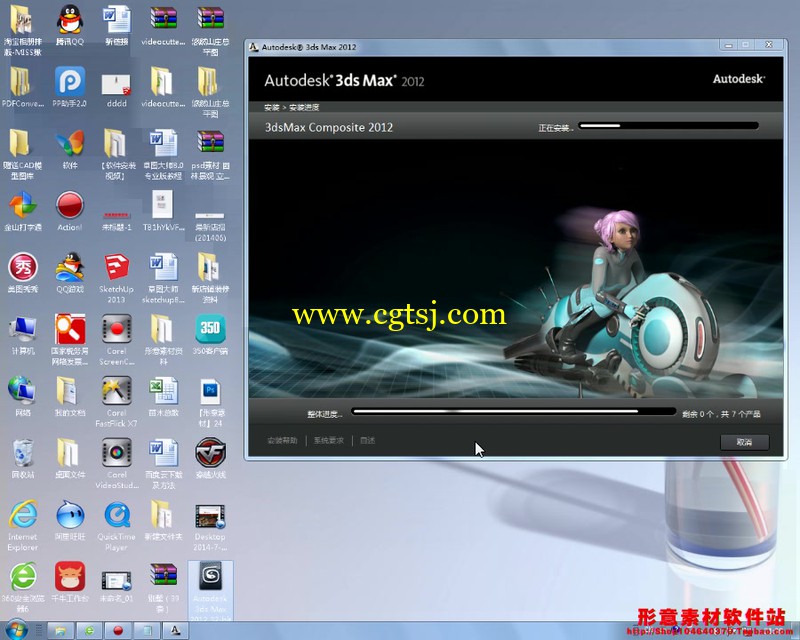Open the 国家税务局网络发票 desktop icon
Screen dimensions: 800x640
tap(69, 339)
